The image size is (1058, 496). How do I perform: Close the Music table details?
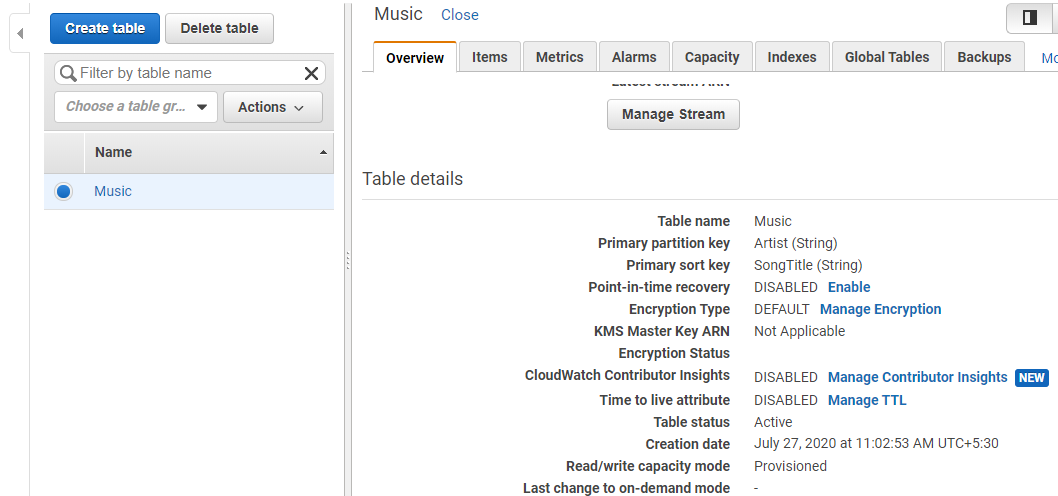click(x=460, y=15)
